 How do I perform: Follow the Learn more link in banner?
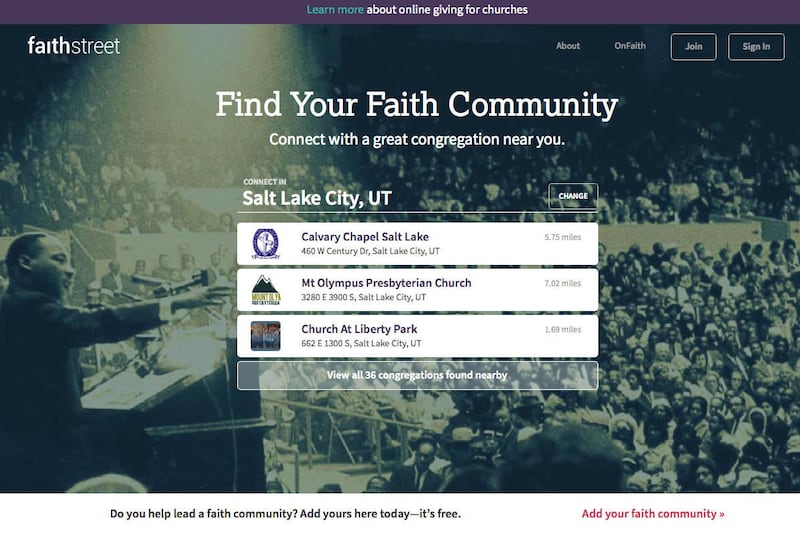coord(335,10)
